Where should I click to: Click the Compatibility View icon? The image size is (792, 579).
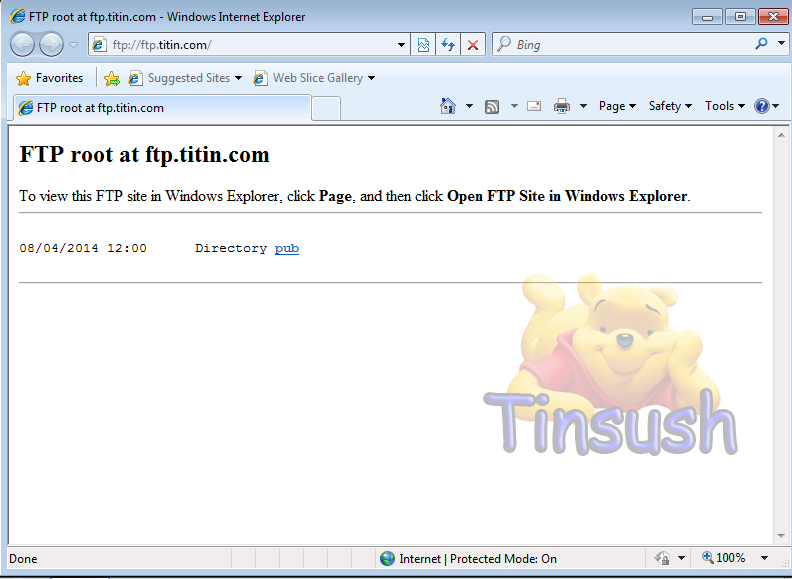click(x=423, y=45)
